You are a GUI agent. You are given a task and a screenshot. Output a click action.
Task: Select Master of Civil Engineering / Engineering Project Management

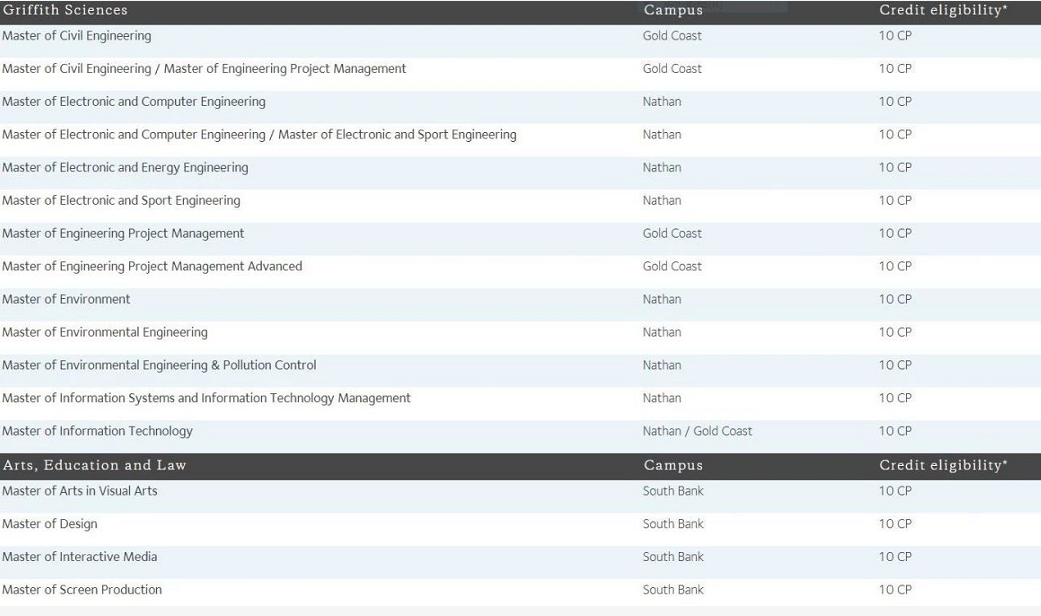point(204,69)
